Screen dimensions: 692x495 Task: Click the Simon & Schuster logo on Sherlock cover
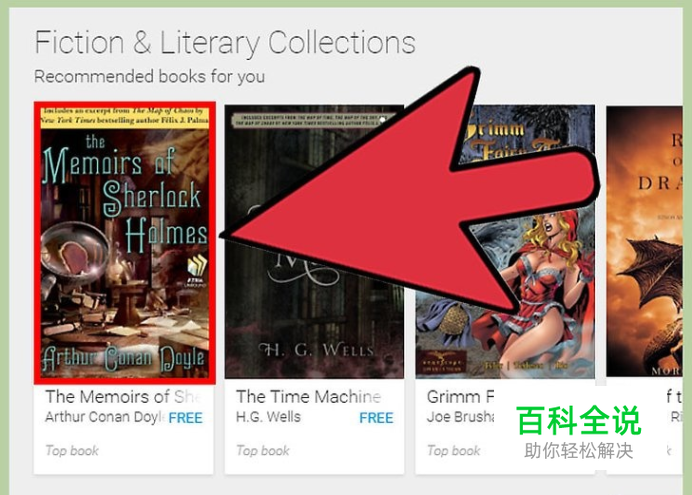[x=197, y=270]
